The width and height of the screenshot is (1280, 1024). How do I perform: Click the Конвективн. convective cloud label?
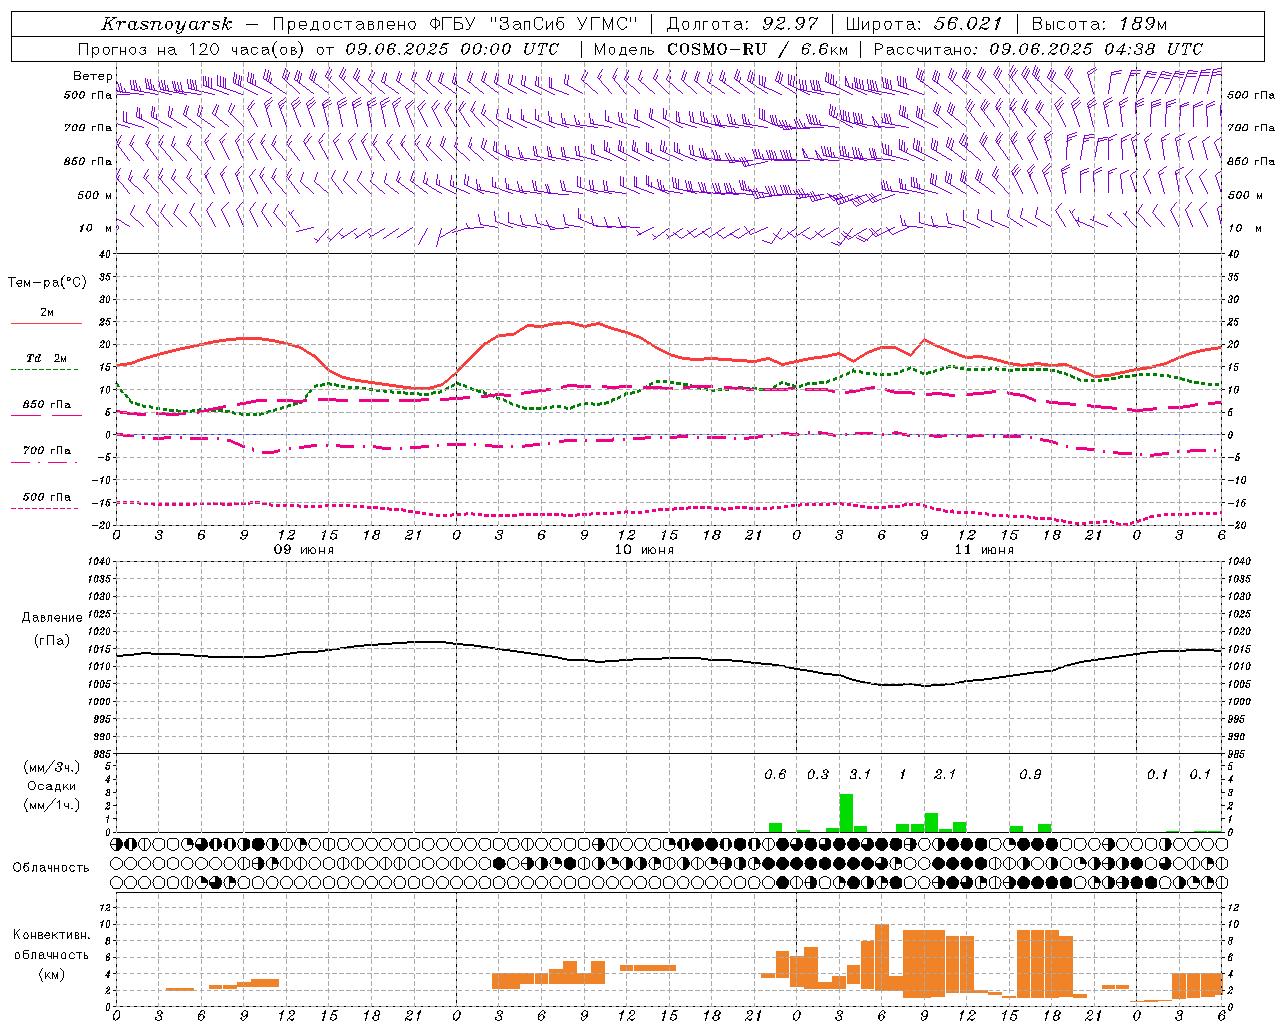click(51, 935)
